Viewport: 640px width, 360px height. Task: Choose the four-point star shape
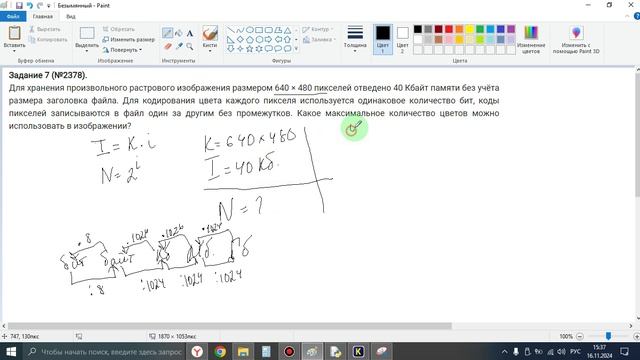(x=240, y=49)
